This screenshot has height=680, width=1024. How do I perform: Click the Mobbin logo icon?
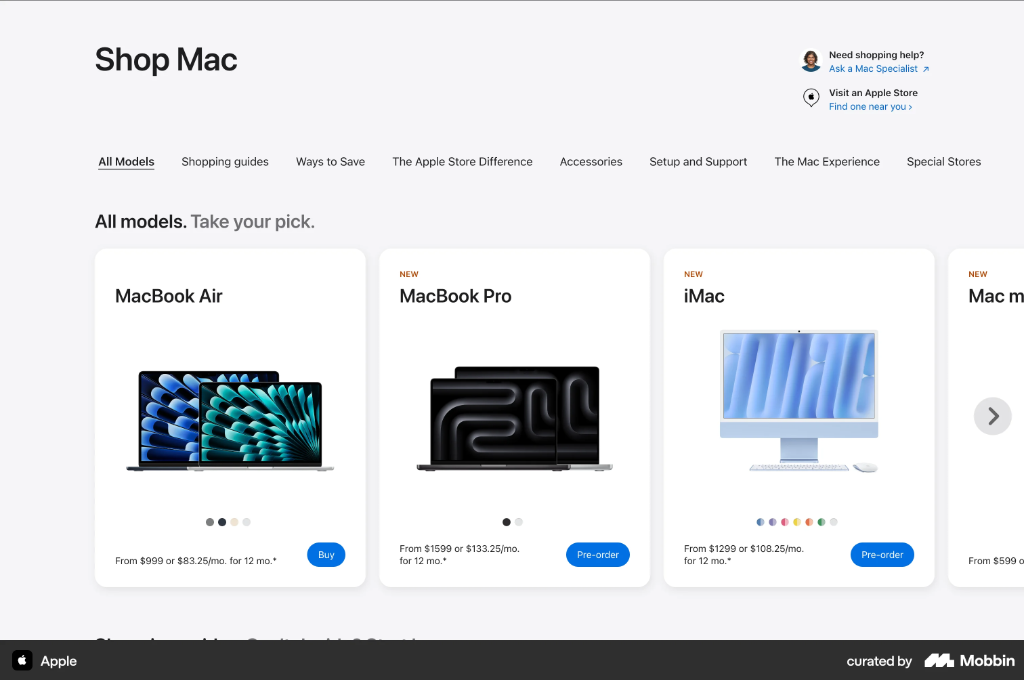(938, 660)
